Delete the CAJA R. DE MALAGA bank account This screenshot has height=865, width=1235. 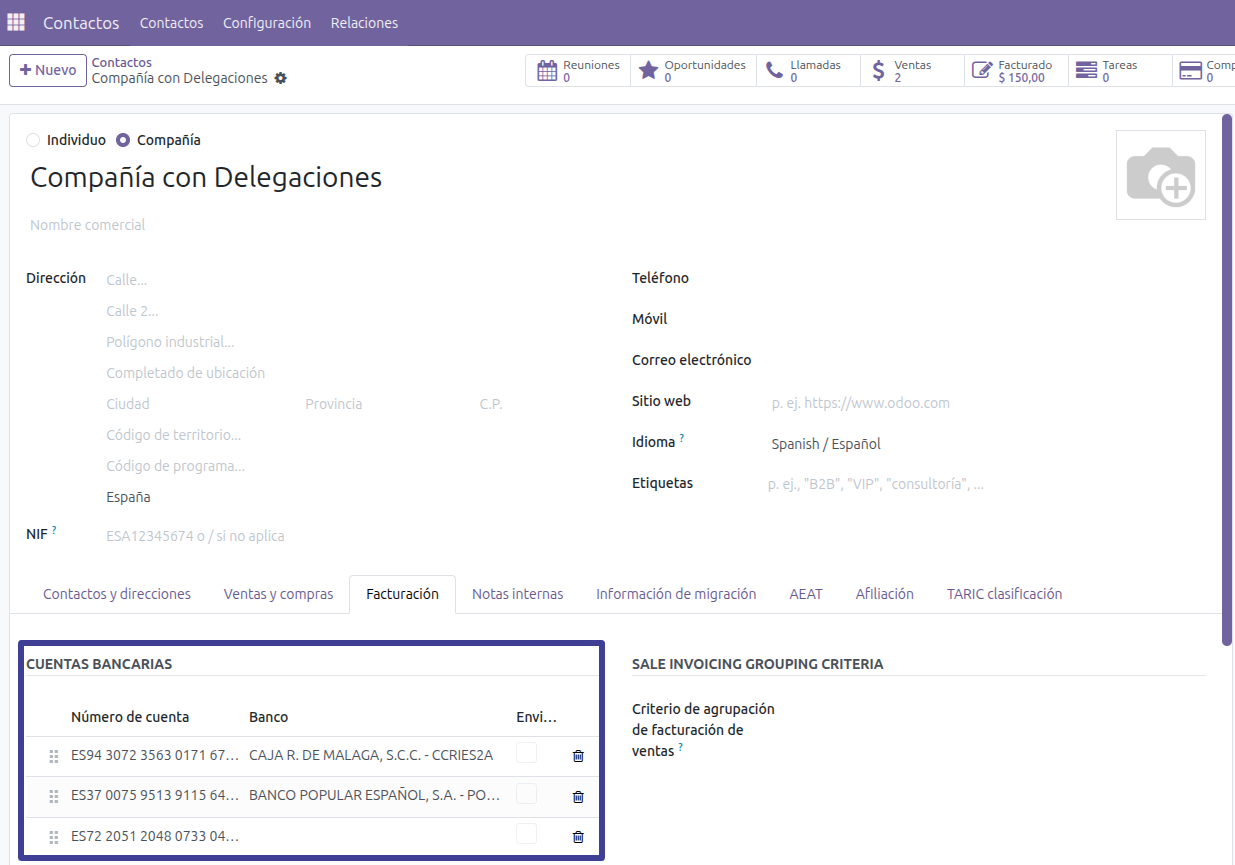(x=578, y=756)
